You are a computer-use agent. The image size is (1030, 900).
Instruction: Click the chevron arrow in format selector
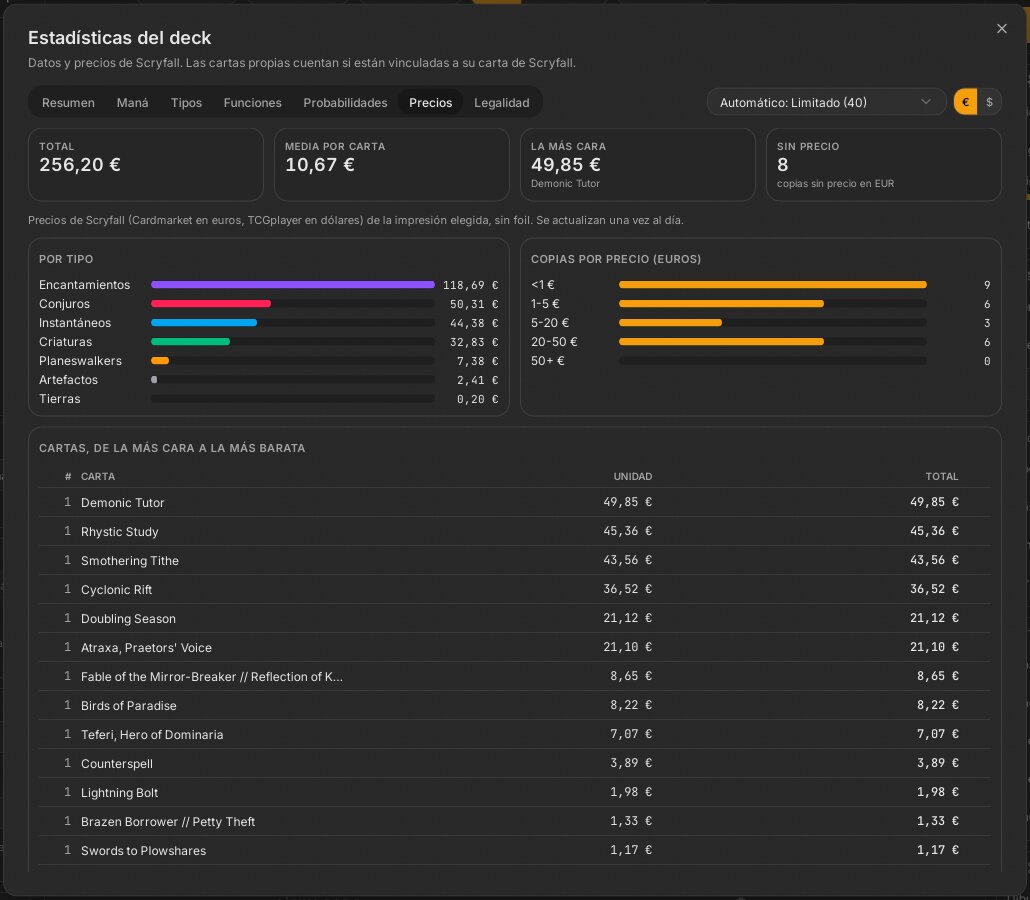pos(926,102)
